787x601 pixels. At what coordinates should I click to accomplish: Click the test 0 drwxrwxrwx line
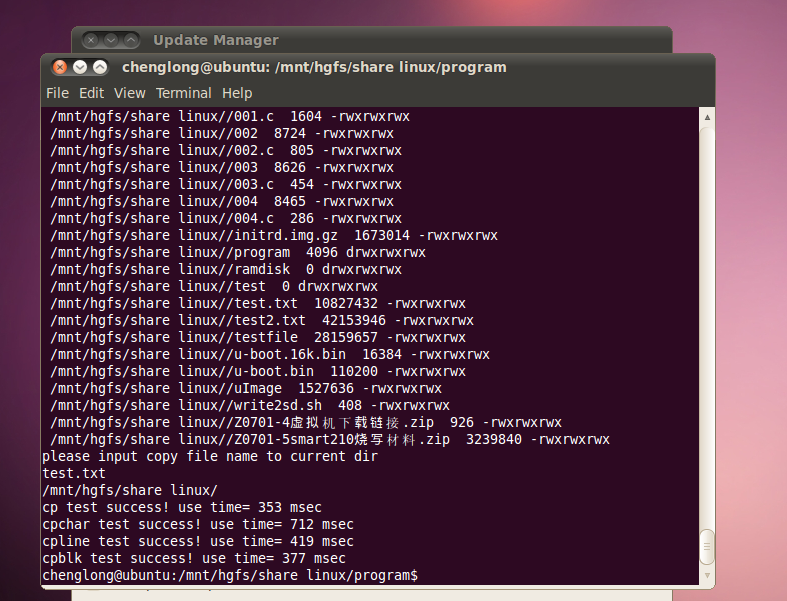(214, 287)
